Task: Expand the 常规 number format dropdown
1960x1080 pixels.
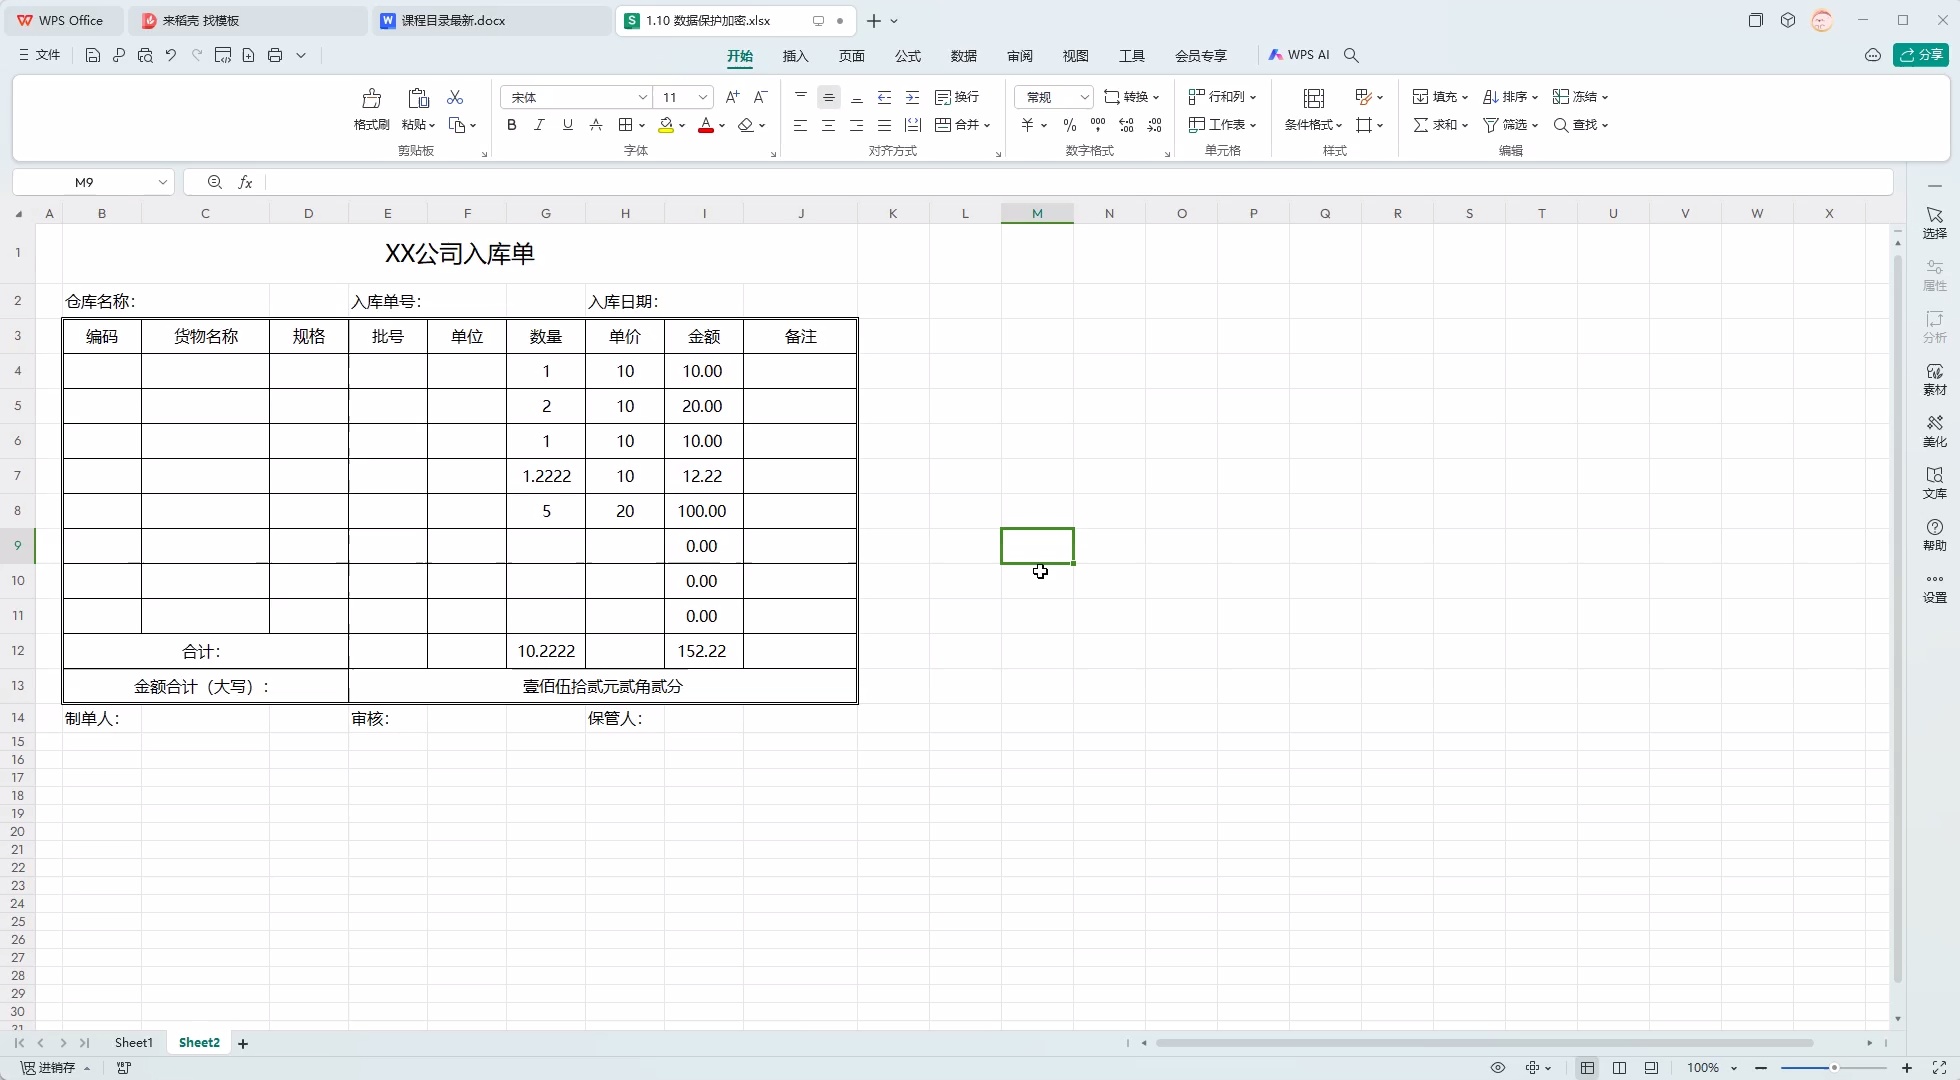Action: click(1084, 97)
